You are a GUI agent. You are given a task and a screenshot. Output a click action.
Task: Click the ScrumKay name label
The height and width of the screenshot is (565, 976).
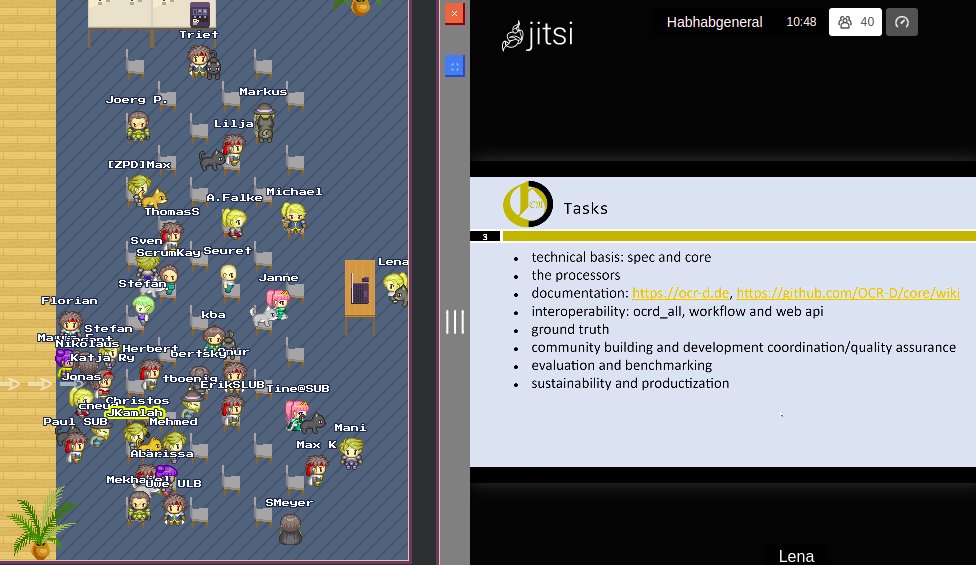point(168,253)
